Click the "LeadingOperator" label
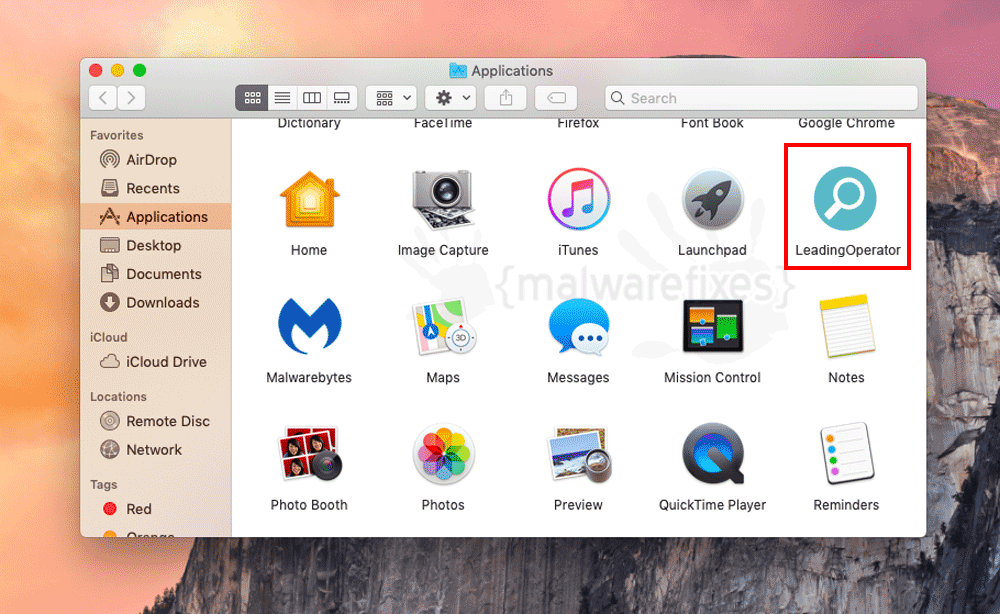Image resolution: width=1000 pixels, height=614 pixels. coord(848,250)
